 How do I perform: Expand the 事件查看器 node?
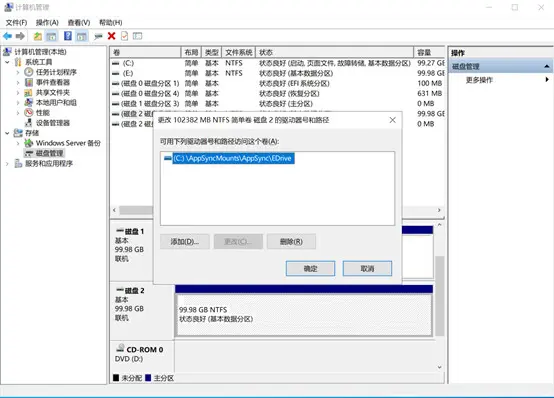(18, 83)
